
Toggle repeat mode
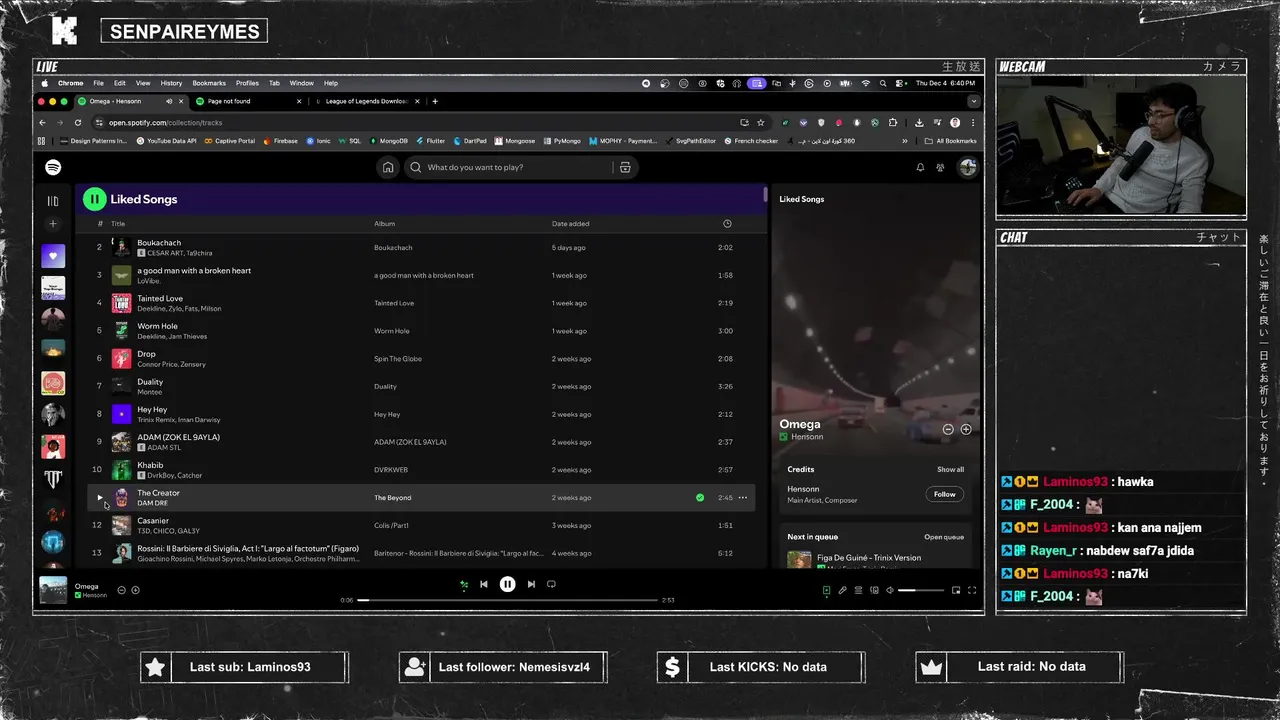551,584
